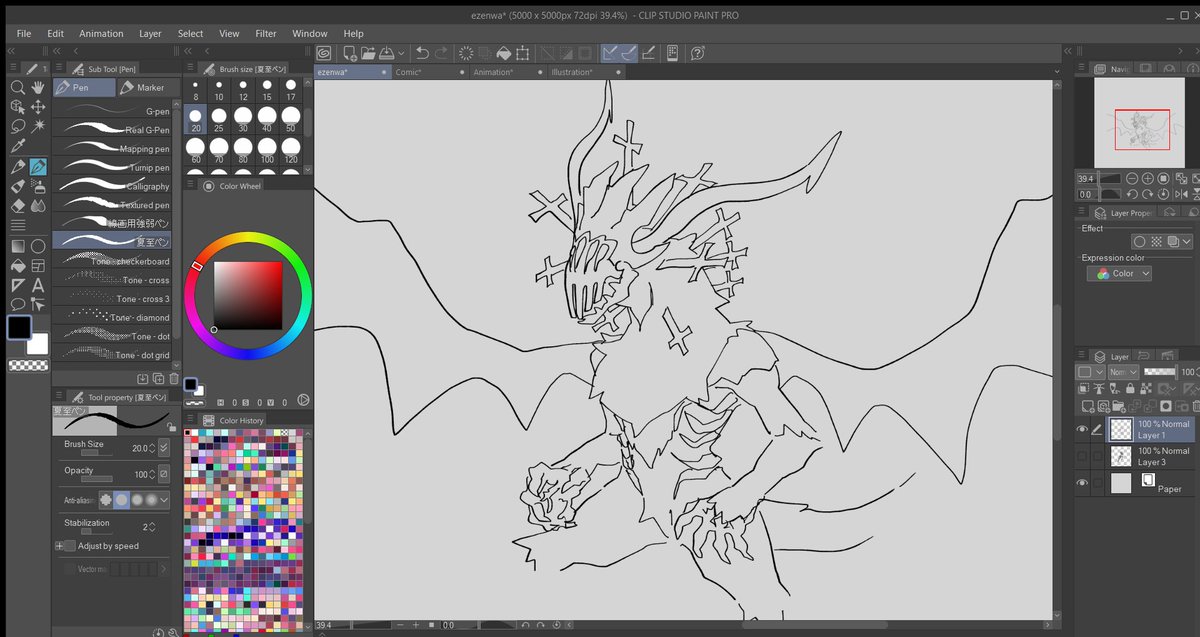The image size is (1200, 637).
Task: Click the Fill bucket icon in command bar
Action: click(x=504, y=53)
